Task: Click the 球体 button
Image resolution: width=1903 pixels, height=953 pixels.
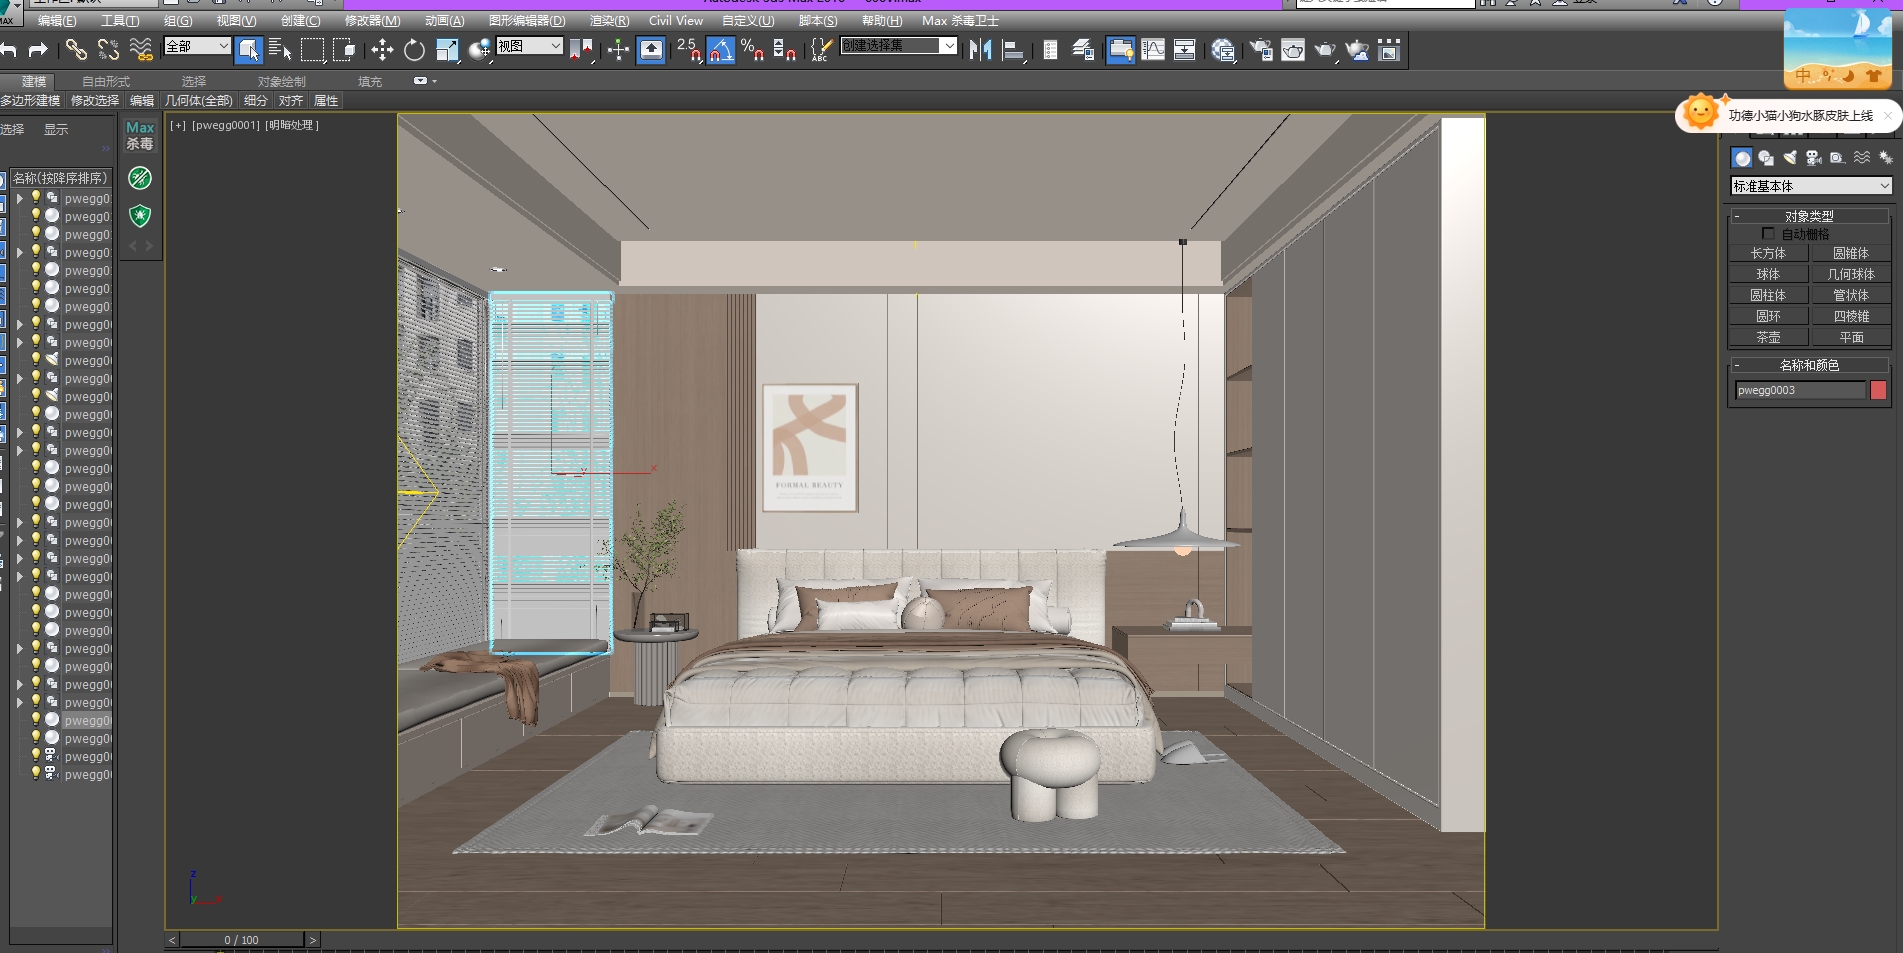Action: pyautogui.click(x=1768, y=274)
